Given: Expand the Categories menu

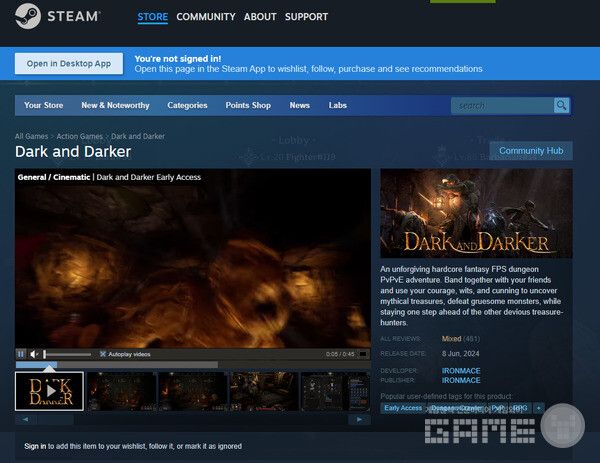Looking at the screenshot, I should click(x=187, y=105).
